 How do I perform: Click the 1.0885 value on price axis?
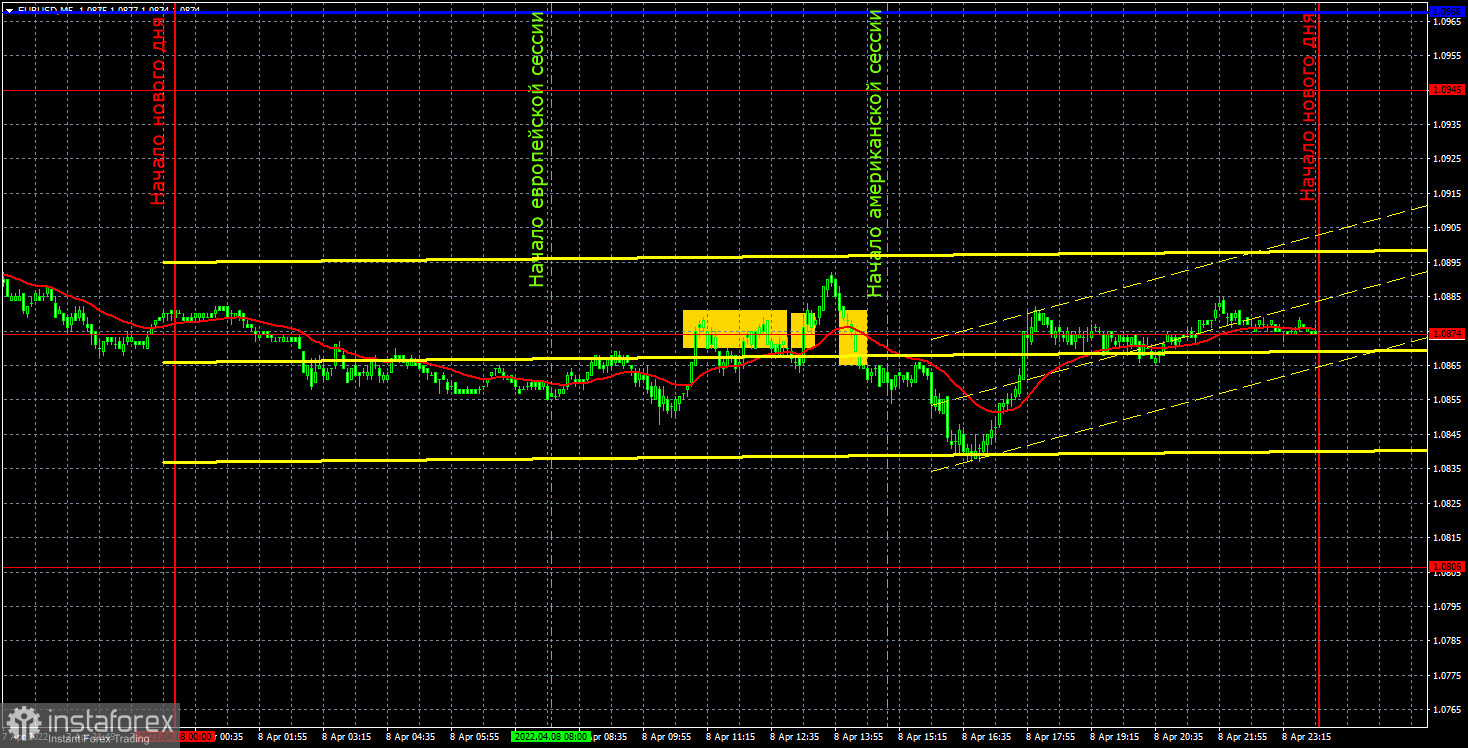(1448, 297)
